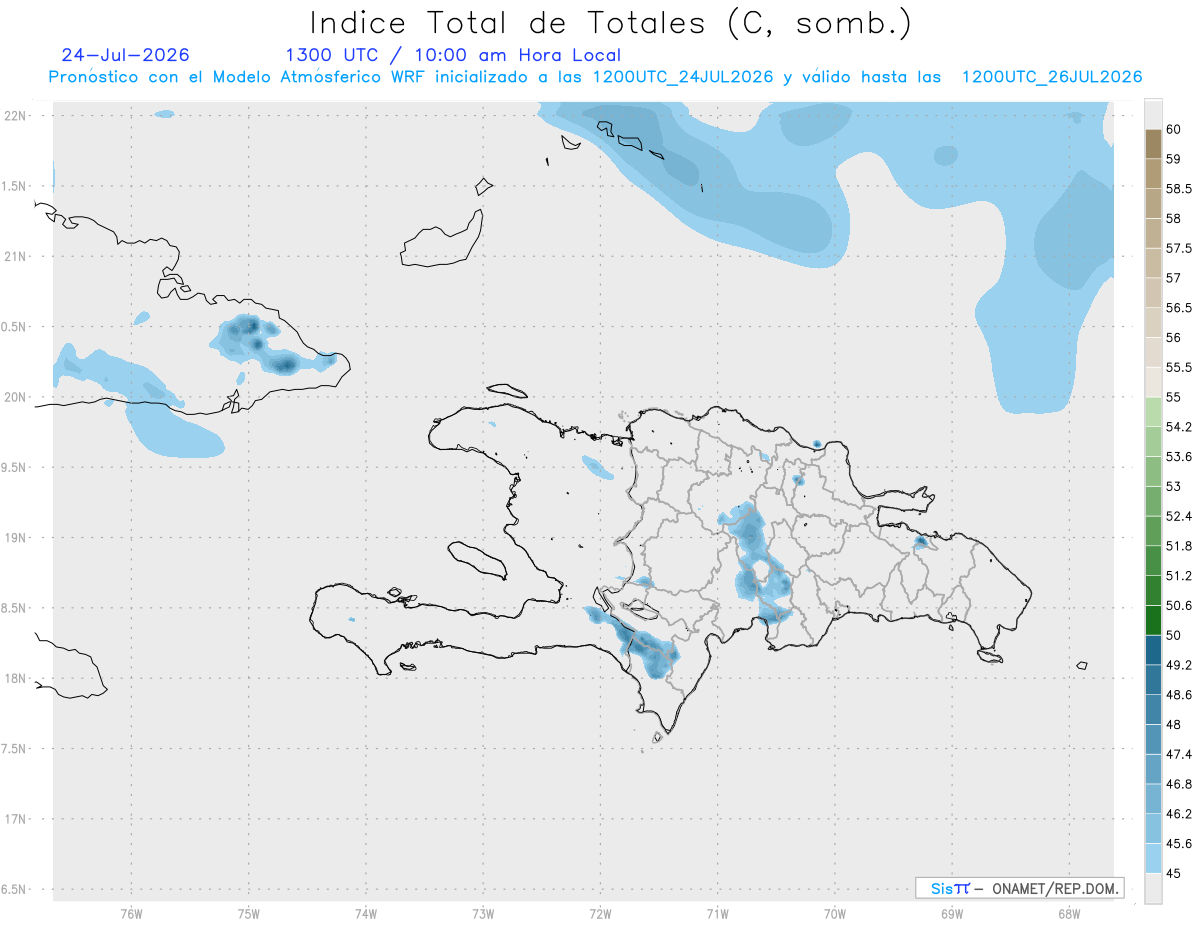The height and width of the screenshot is (927, 1200).
Task: Click the '58.5' value on the color scale
Action: 1179,188
